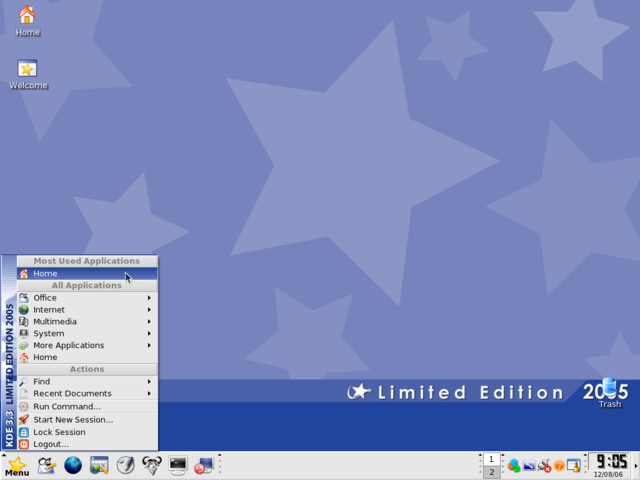
Task: Expand the More Applications submenu
Action: click(x=87, y=345)
